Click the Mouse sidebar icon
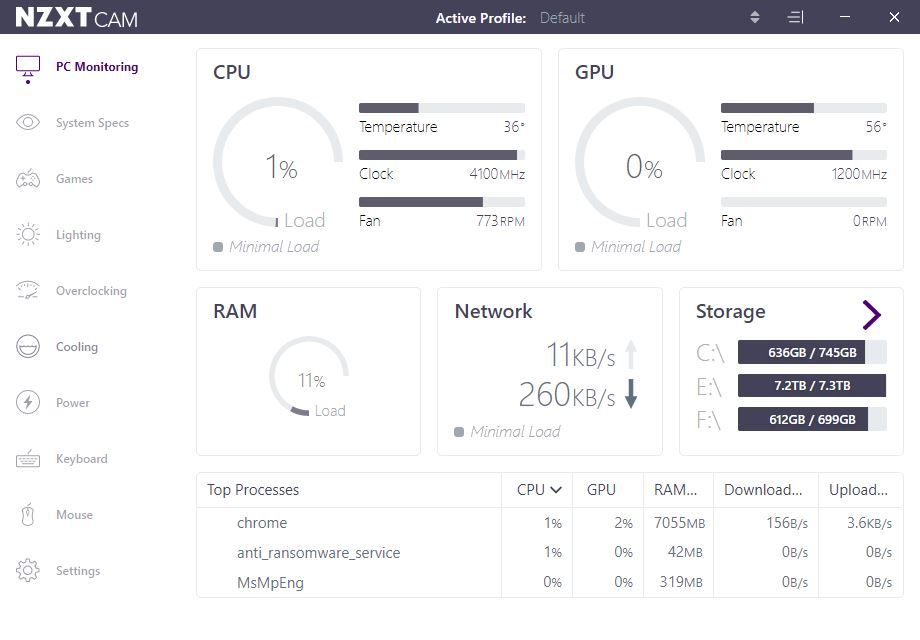This screenshot has width=920, height=640. [x=28, y=515]
